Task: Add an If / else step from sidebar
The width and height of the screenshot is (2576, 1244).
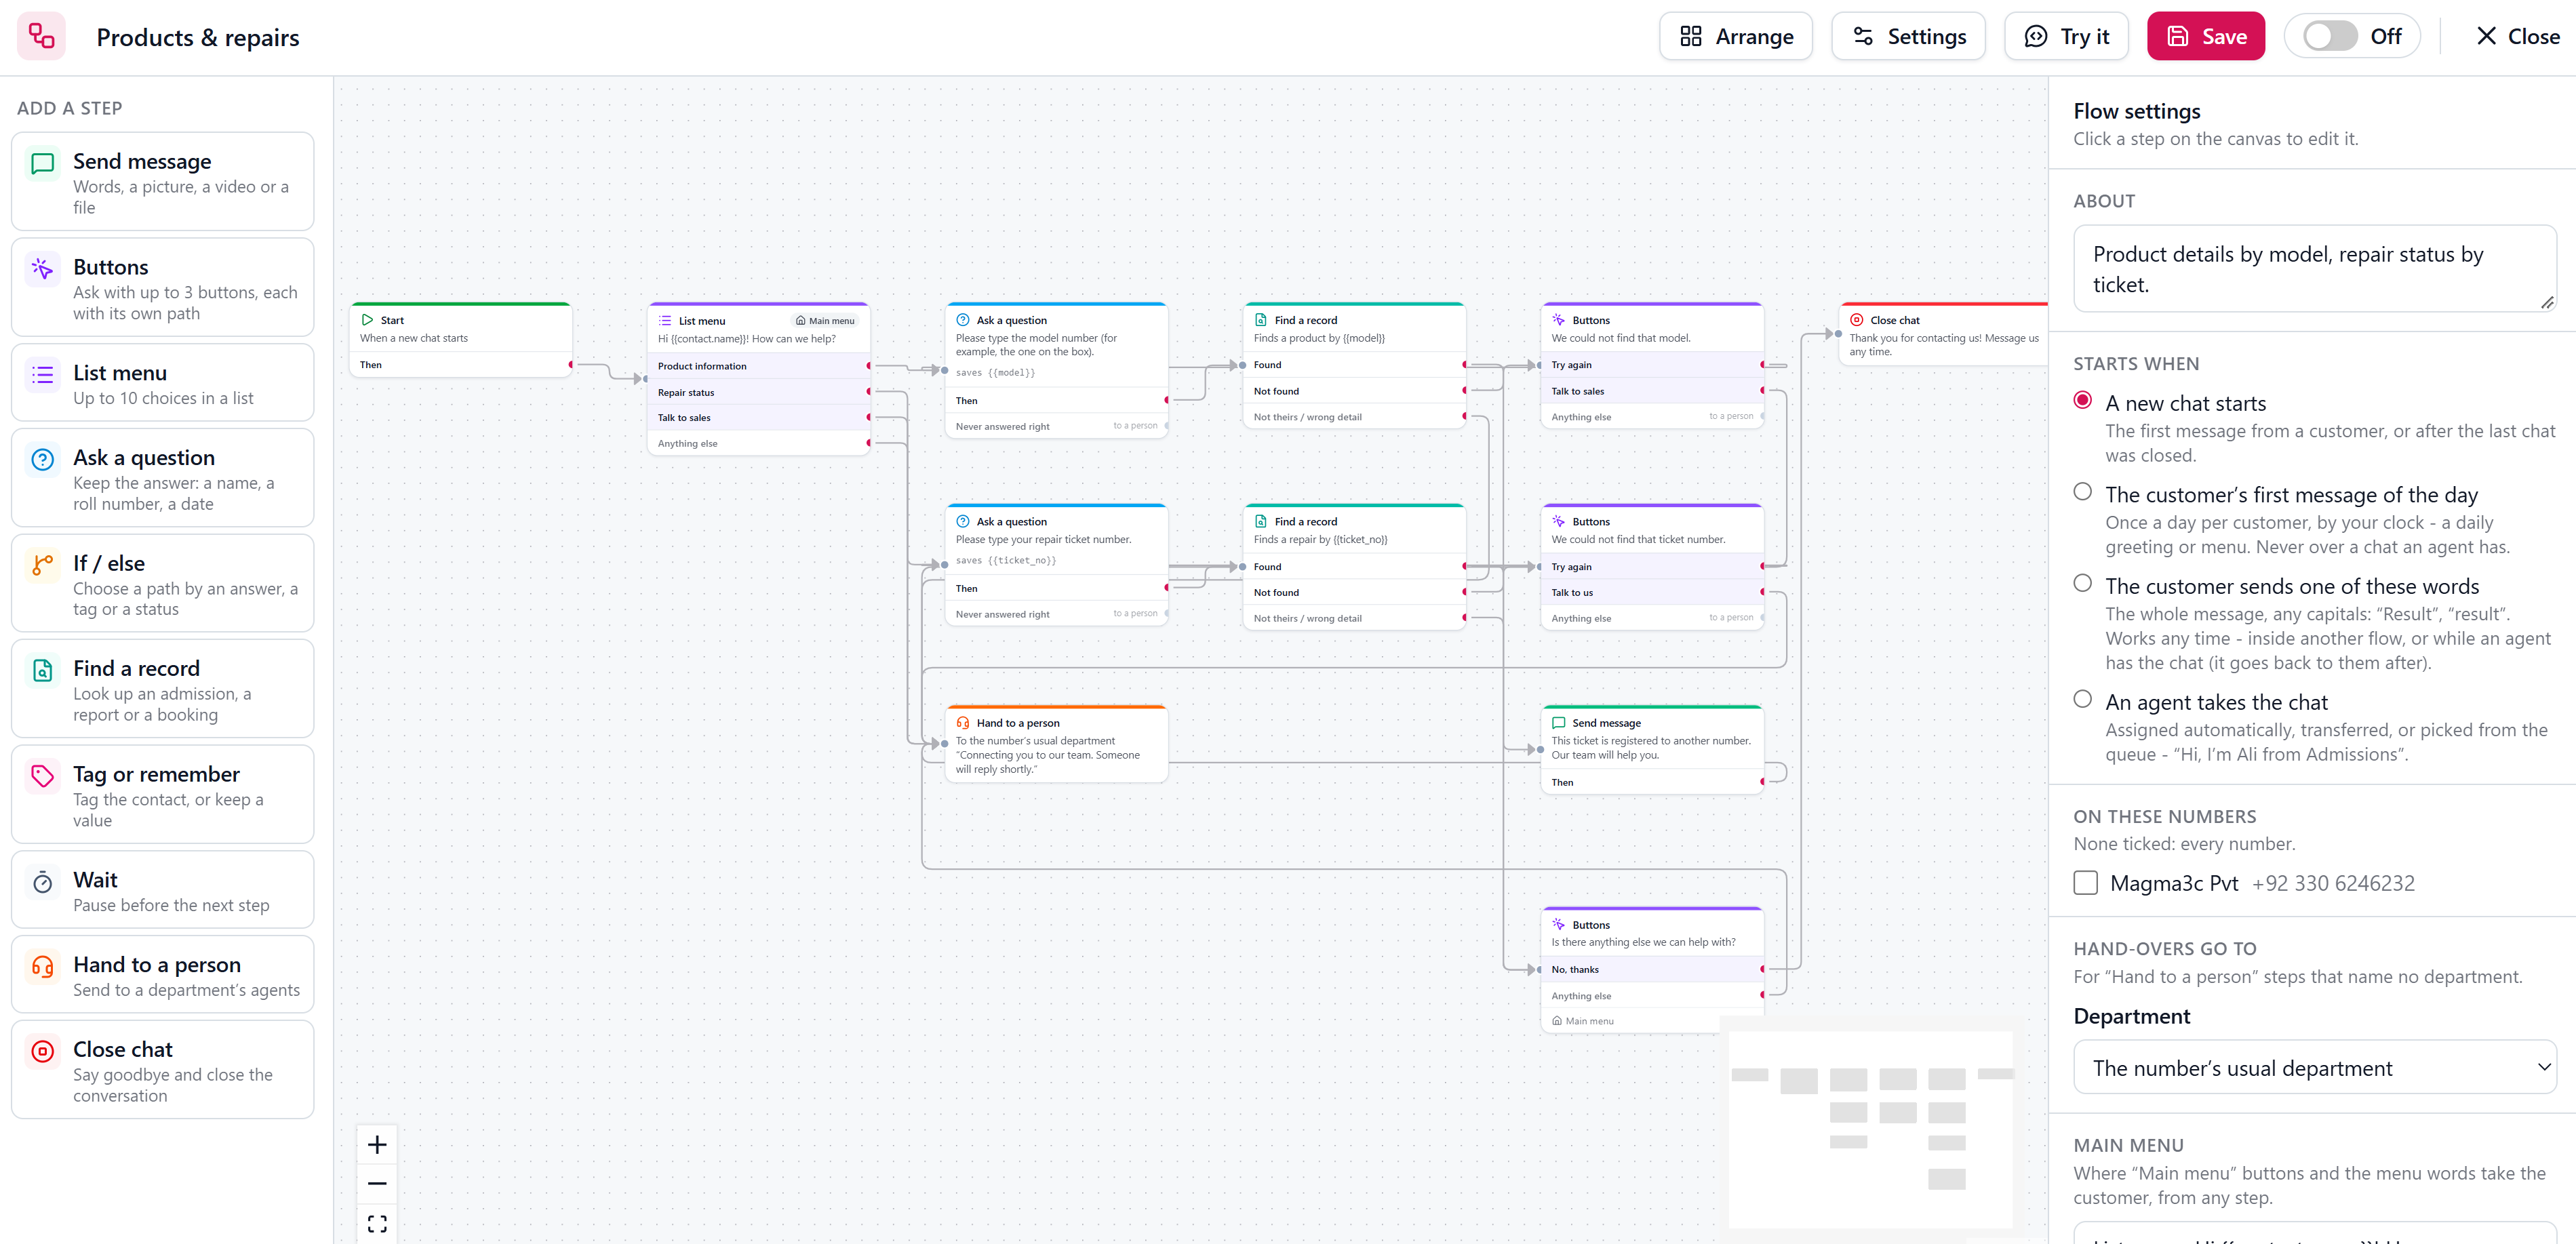Action: click(x=162, y=584)
